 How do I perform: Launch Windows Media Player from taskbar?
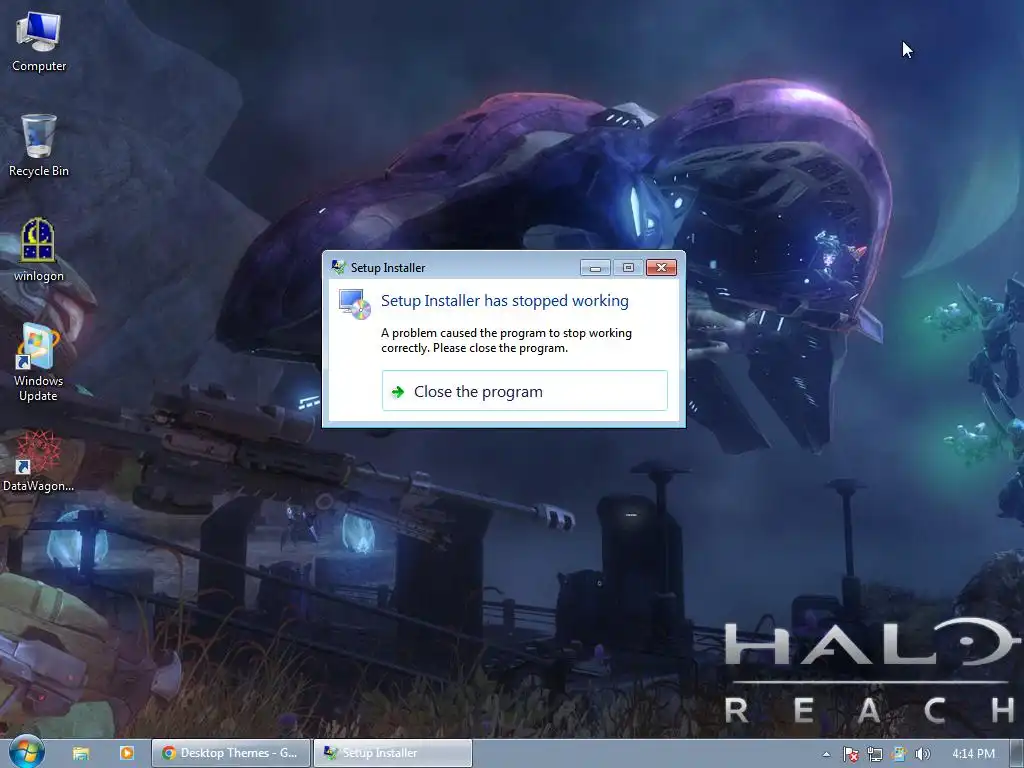[x=127, y=753]
